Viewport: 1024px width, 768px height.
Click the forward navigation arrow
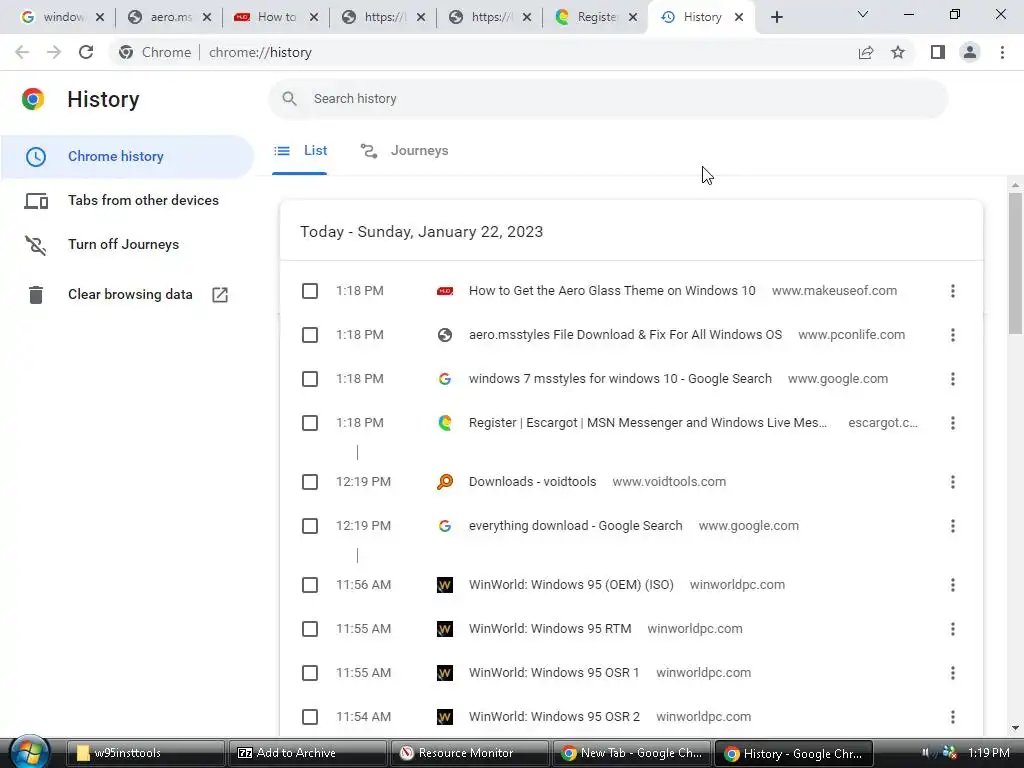coord(54,52)
